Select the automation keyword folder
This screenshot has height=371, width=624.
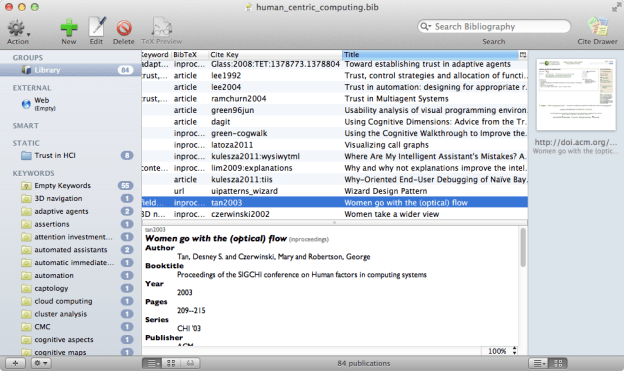pyautogui.click(x=70, y=275)
